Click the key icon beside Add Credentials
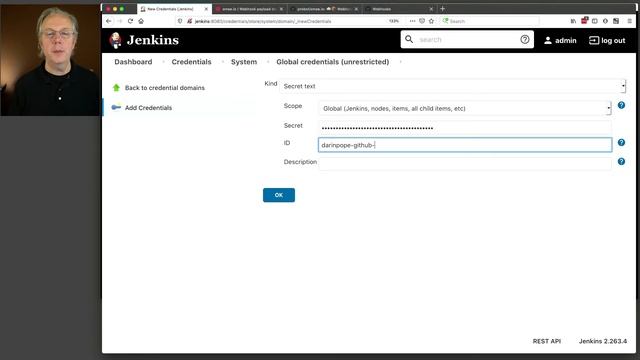This screenshot has height=360, width=640. [116, 107]
